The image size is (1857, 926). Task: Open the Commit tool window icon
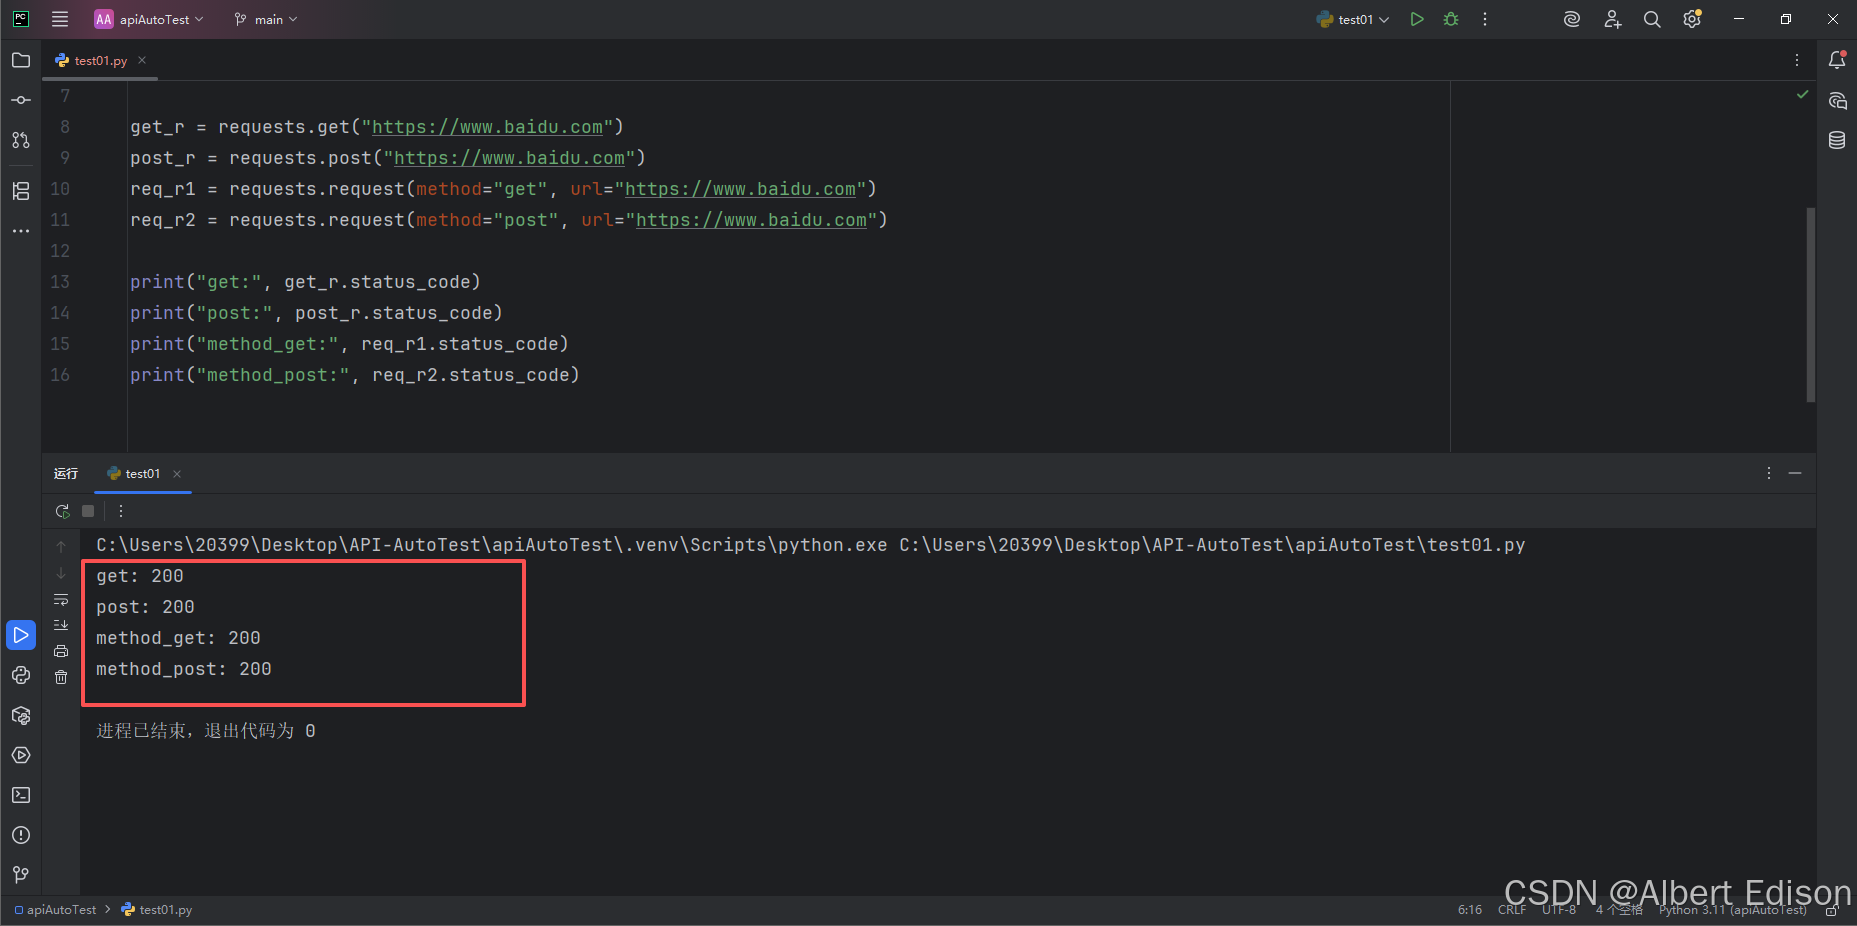21,100
